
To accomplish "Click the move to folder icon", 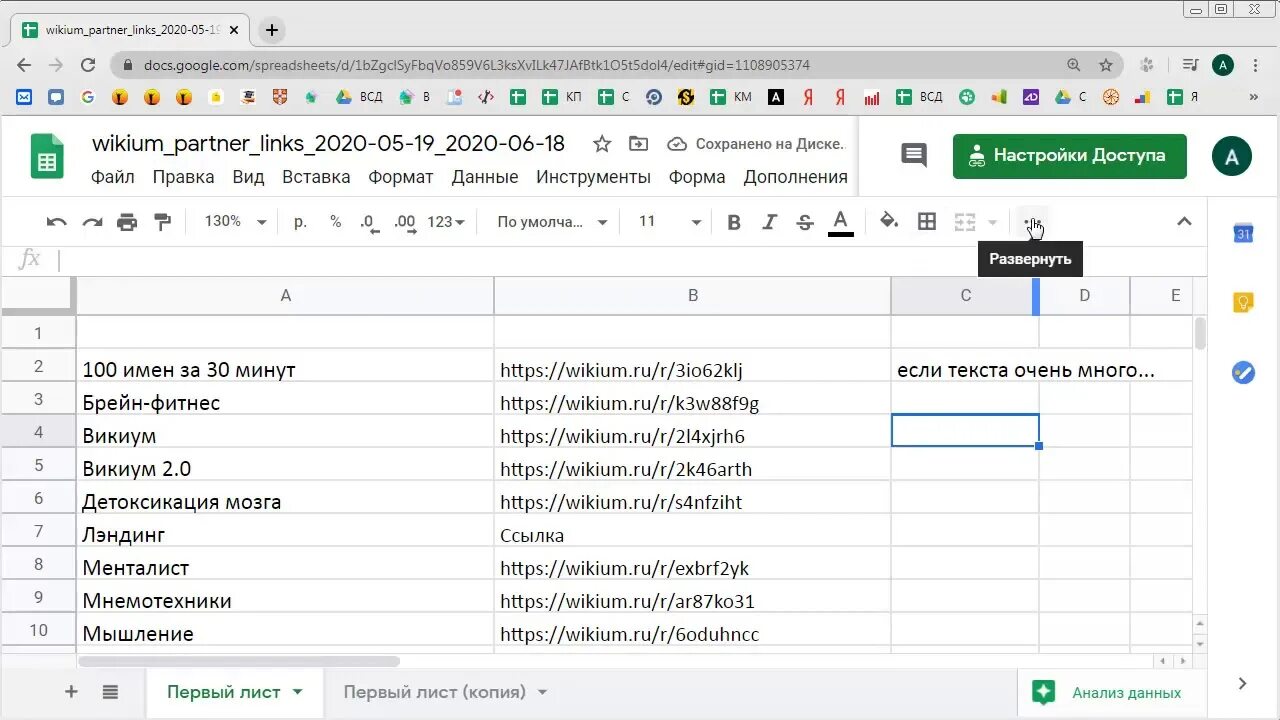I will (638, 144).
